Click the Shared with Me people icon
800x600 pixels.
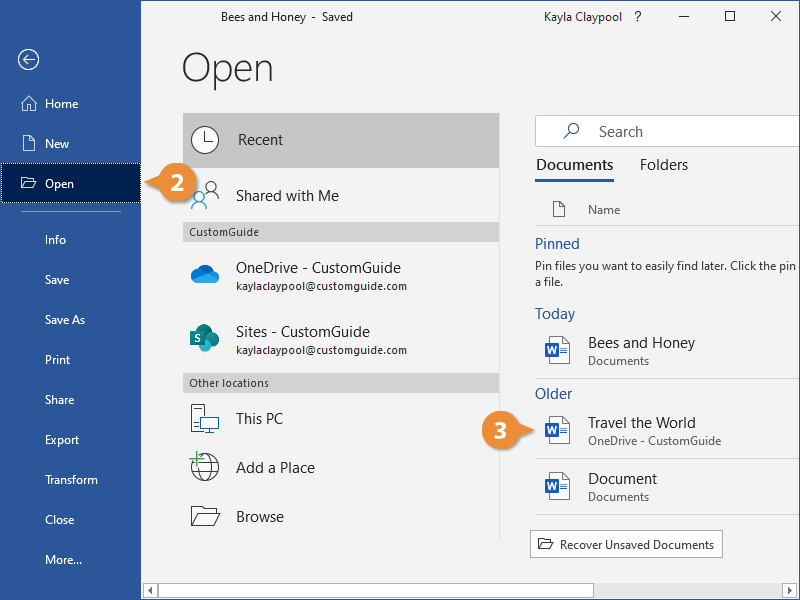[x=205, y=195]
